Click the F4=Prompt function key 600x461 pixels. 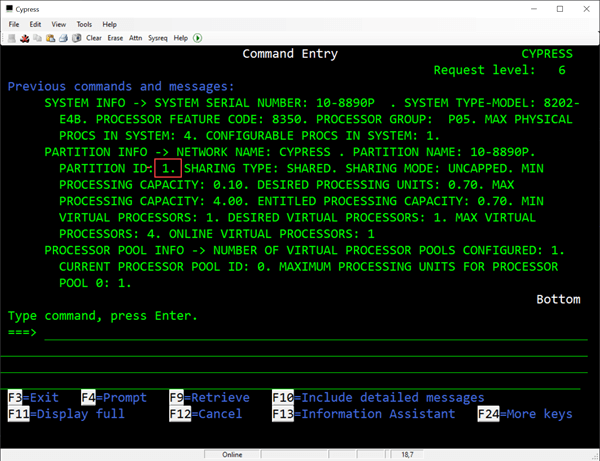[114, 397]
